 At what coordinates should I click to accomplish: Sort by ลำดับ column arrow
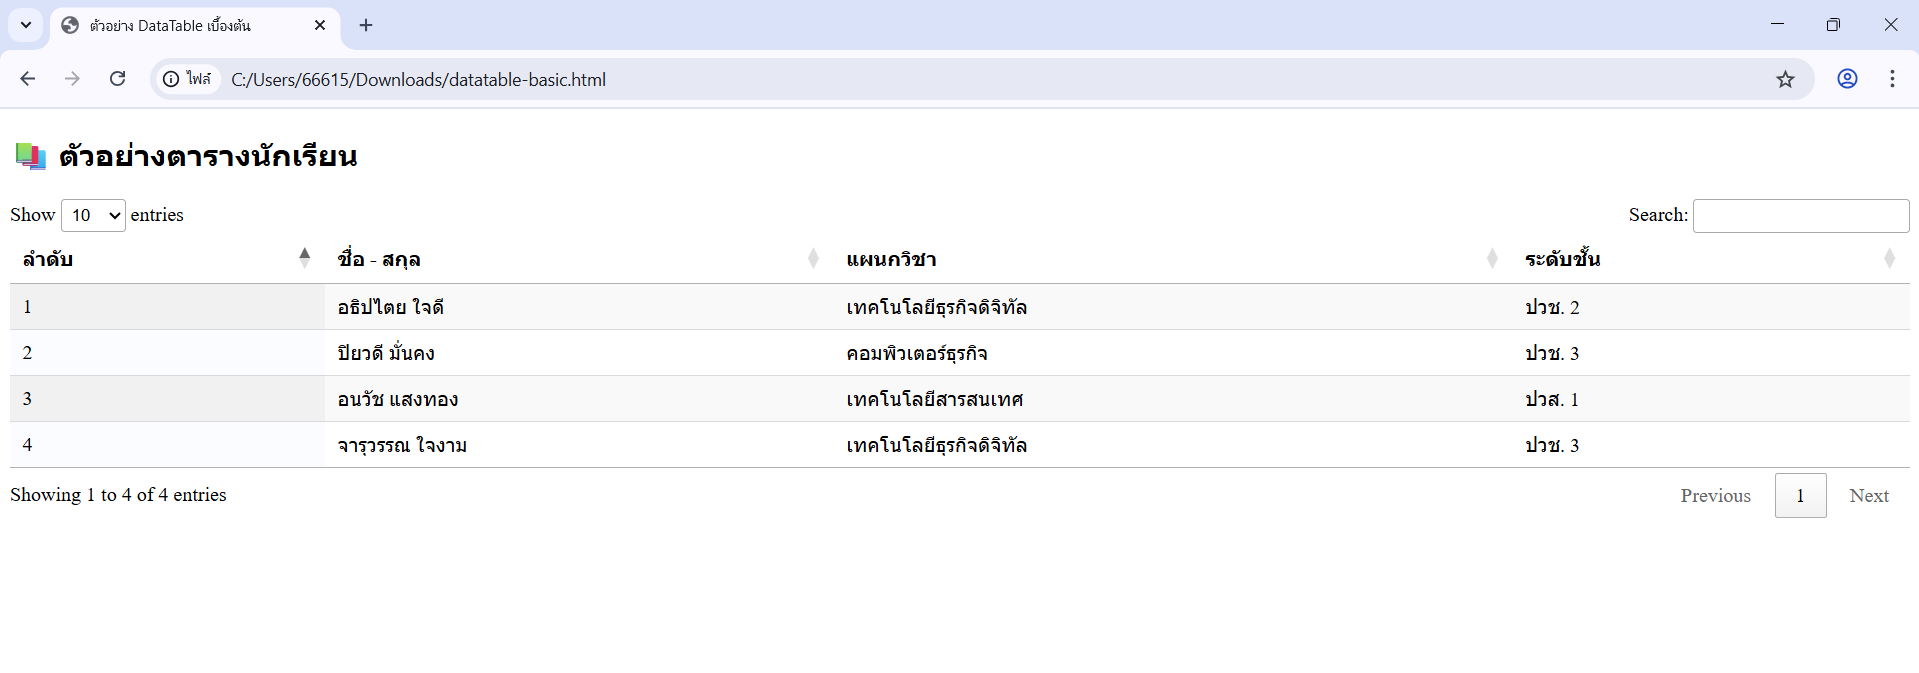[304, 258]
